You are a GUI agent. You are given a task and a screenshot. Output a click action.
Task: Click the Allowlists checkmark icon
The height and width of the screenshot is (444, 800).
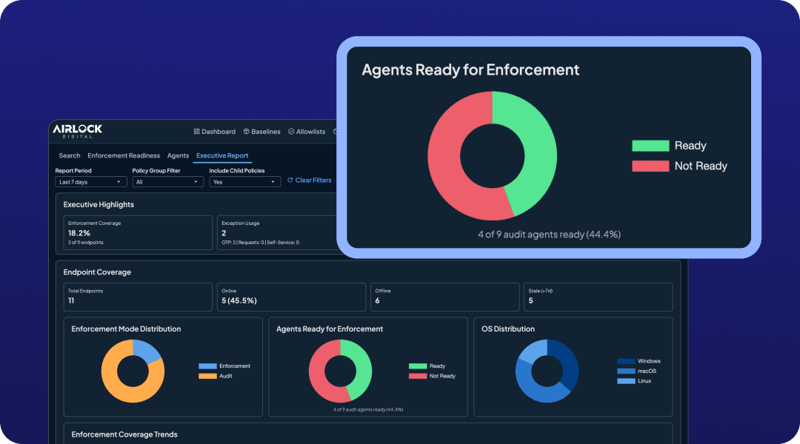291,131
